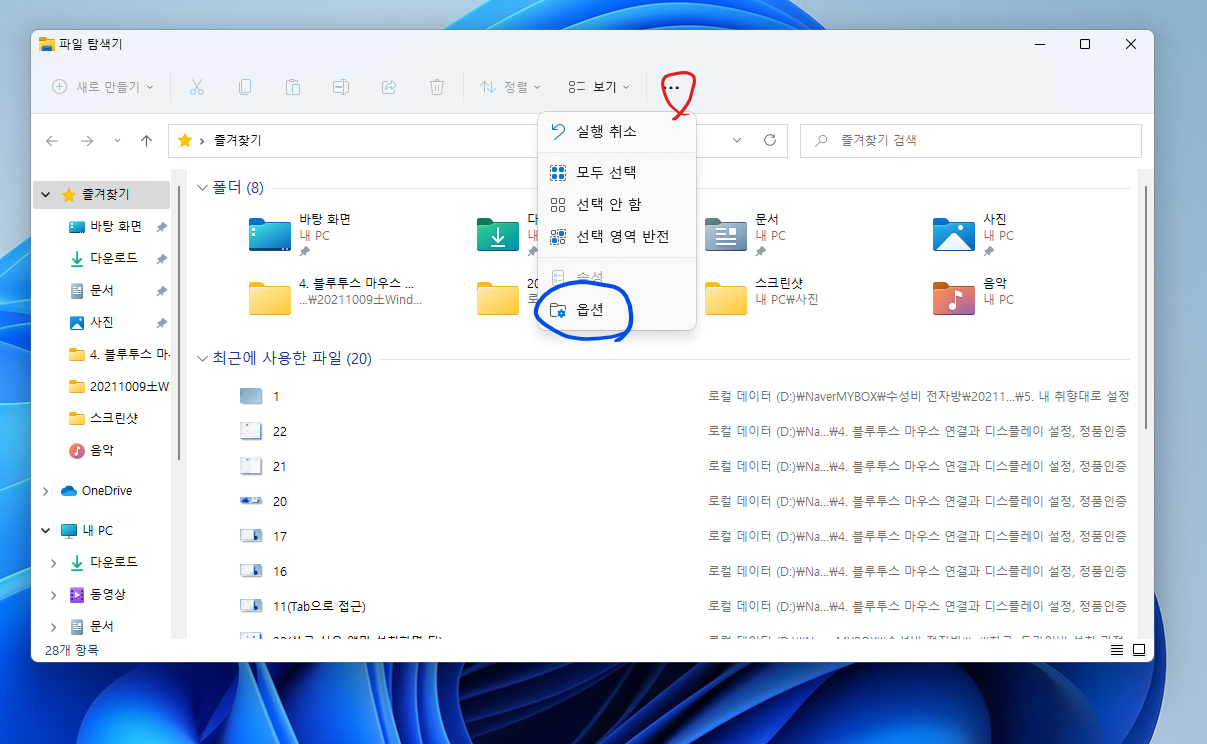Collapse the 내 PC tree node
The image size is (1207, 744).
click(46, 530)
